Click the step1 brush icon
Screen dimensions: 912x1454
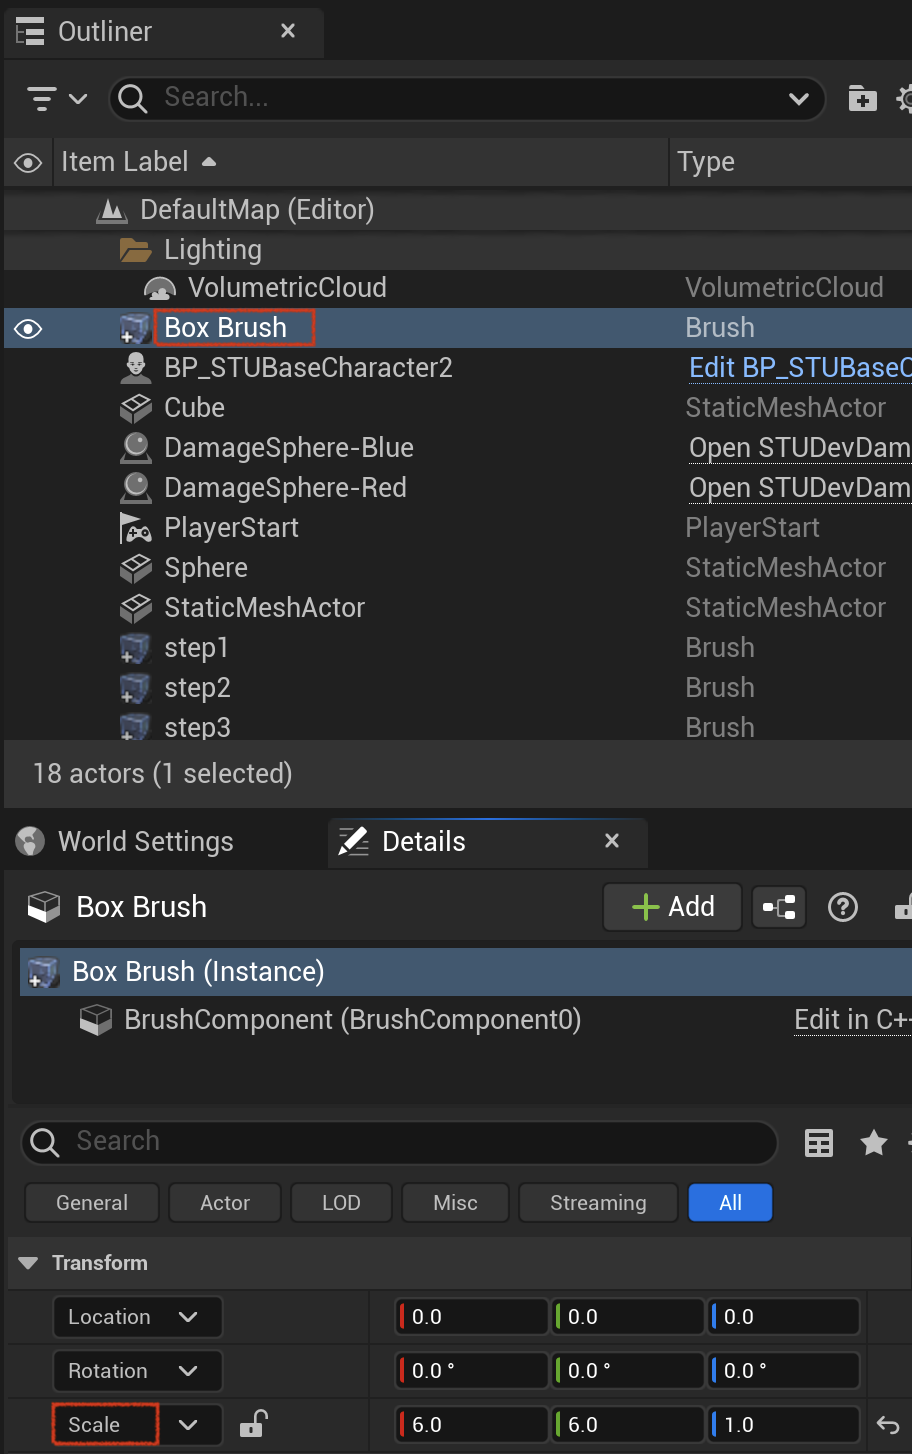tap(135, 648)
